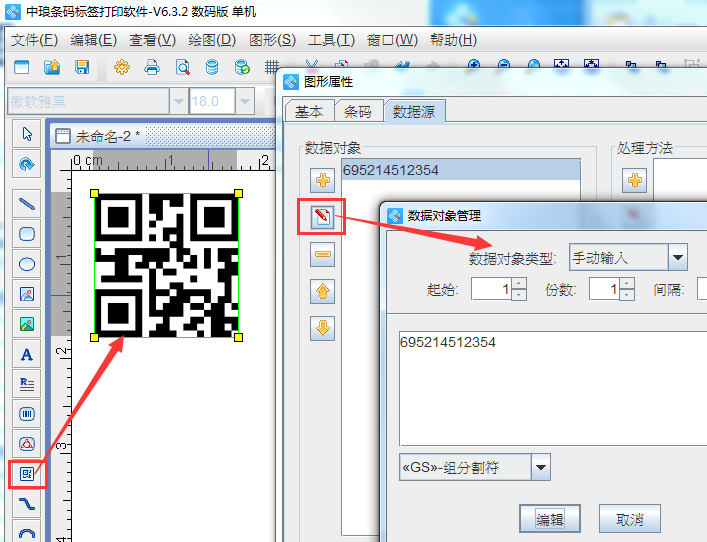Switch to the 条码 tab
The image size is (707, 542).
click(358, 111)
